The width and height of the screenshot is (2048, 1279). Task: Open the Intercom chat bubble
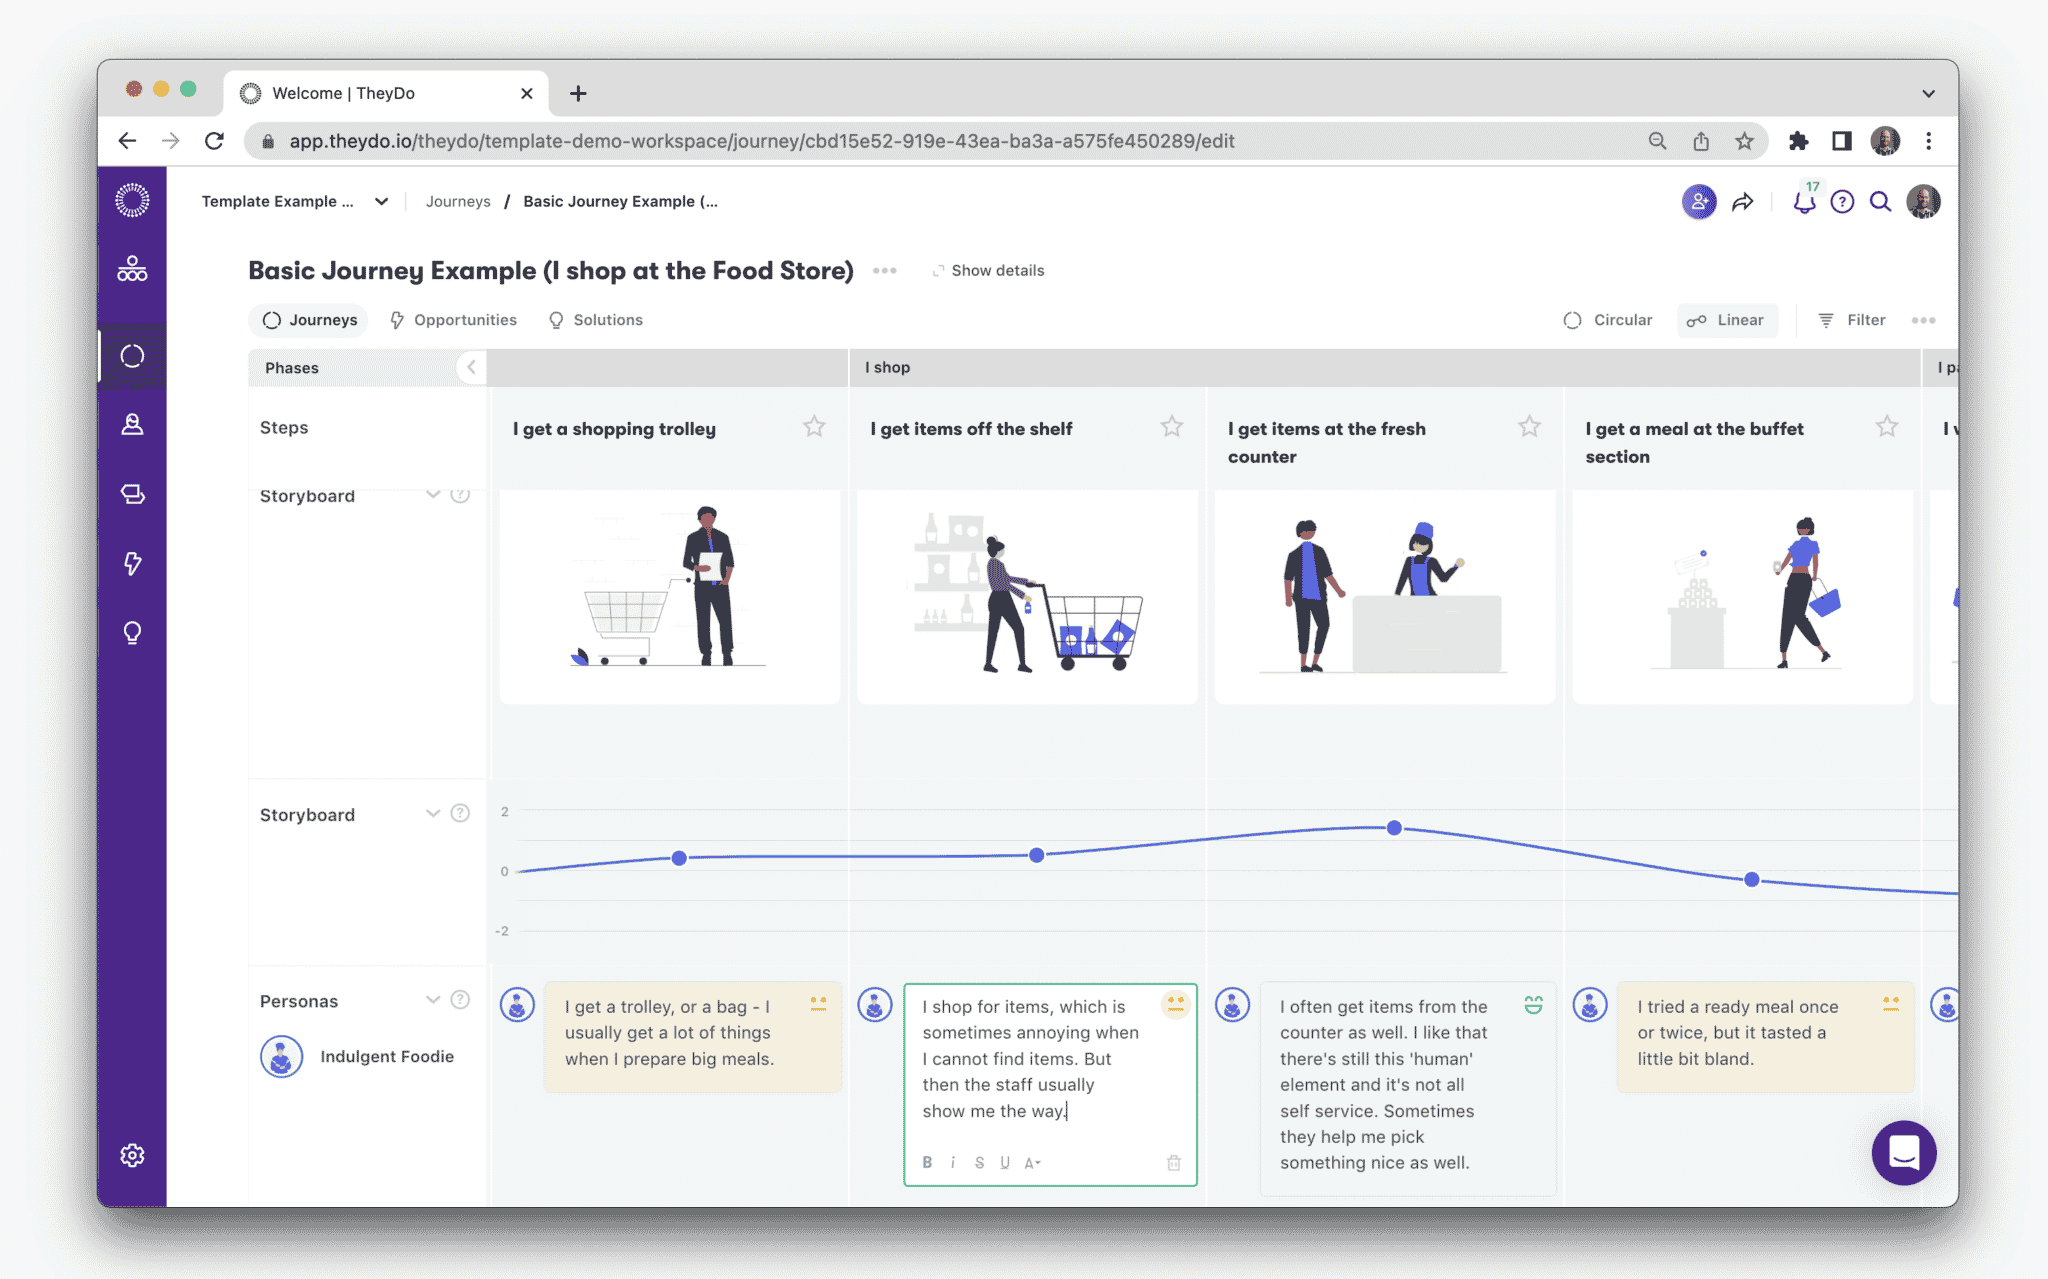coord(1904,1152)
